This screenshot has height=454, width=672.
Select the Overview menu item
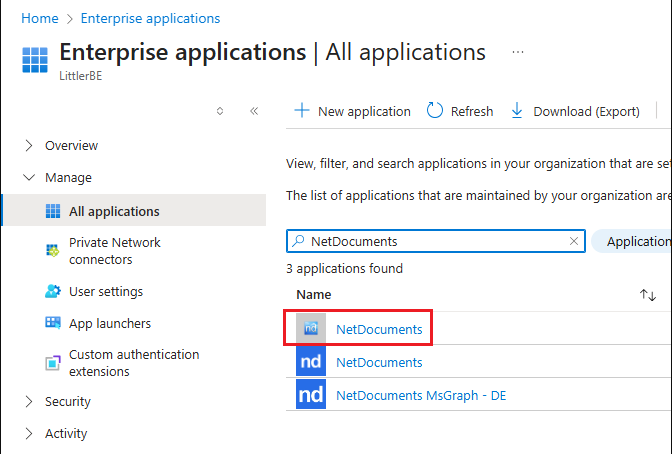tap(72, 146)
